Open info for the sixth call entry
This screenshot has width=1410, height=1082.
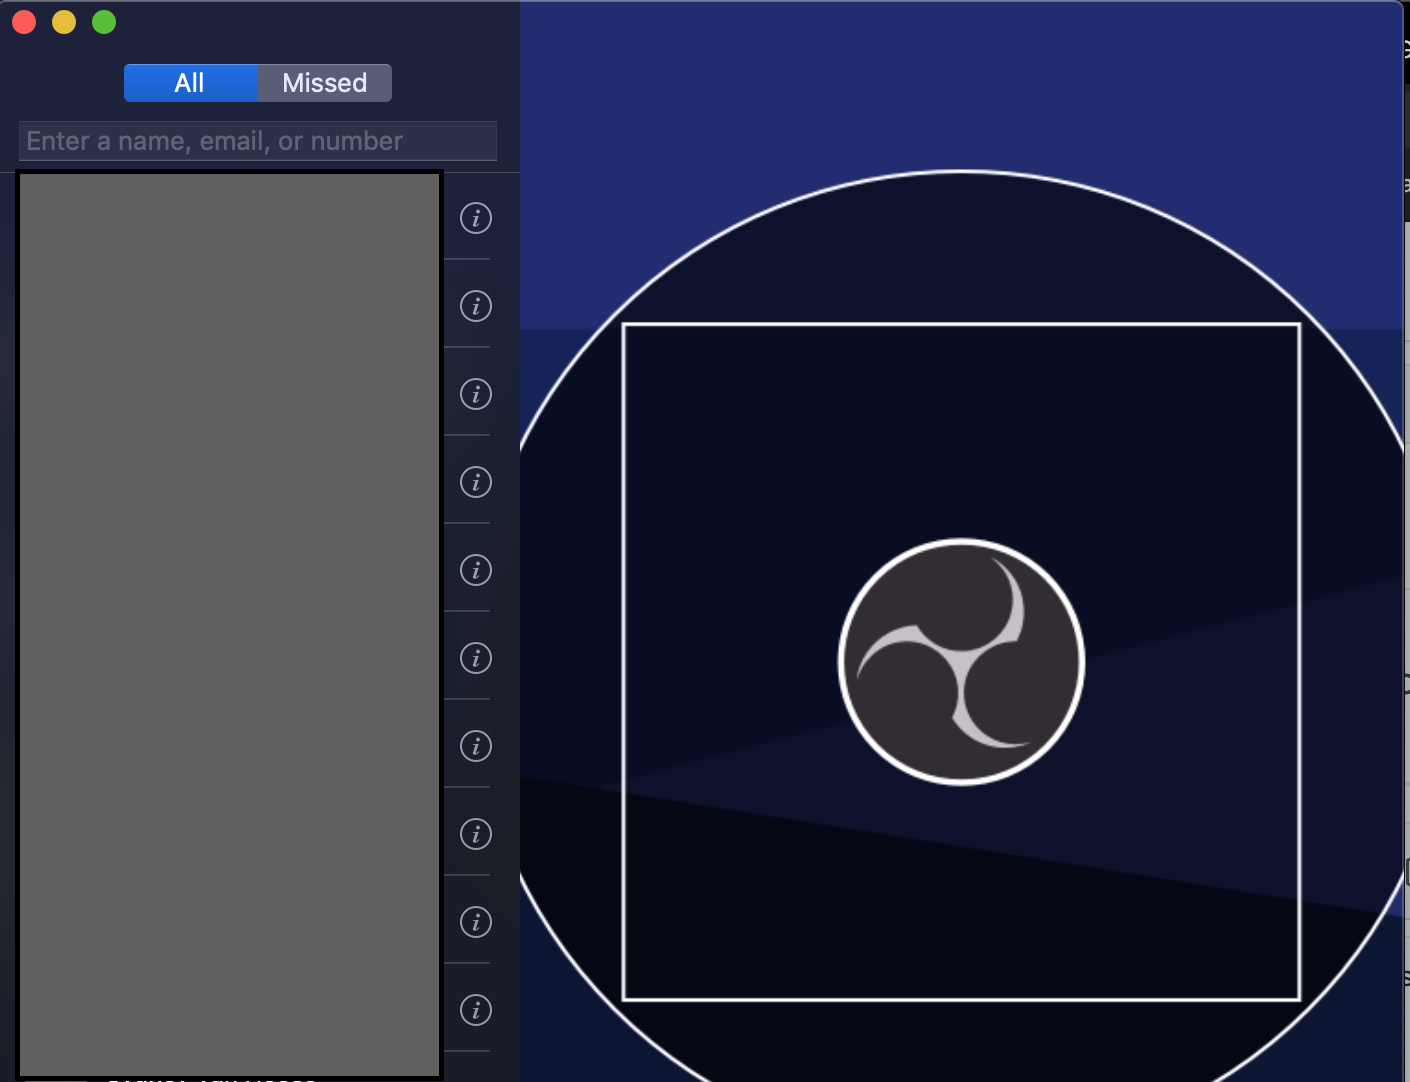[476, 658]
